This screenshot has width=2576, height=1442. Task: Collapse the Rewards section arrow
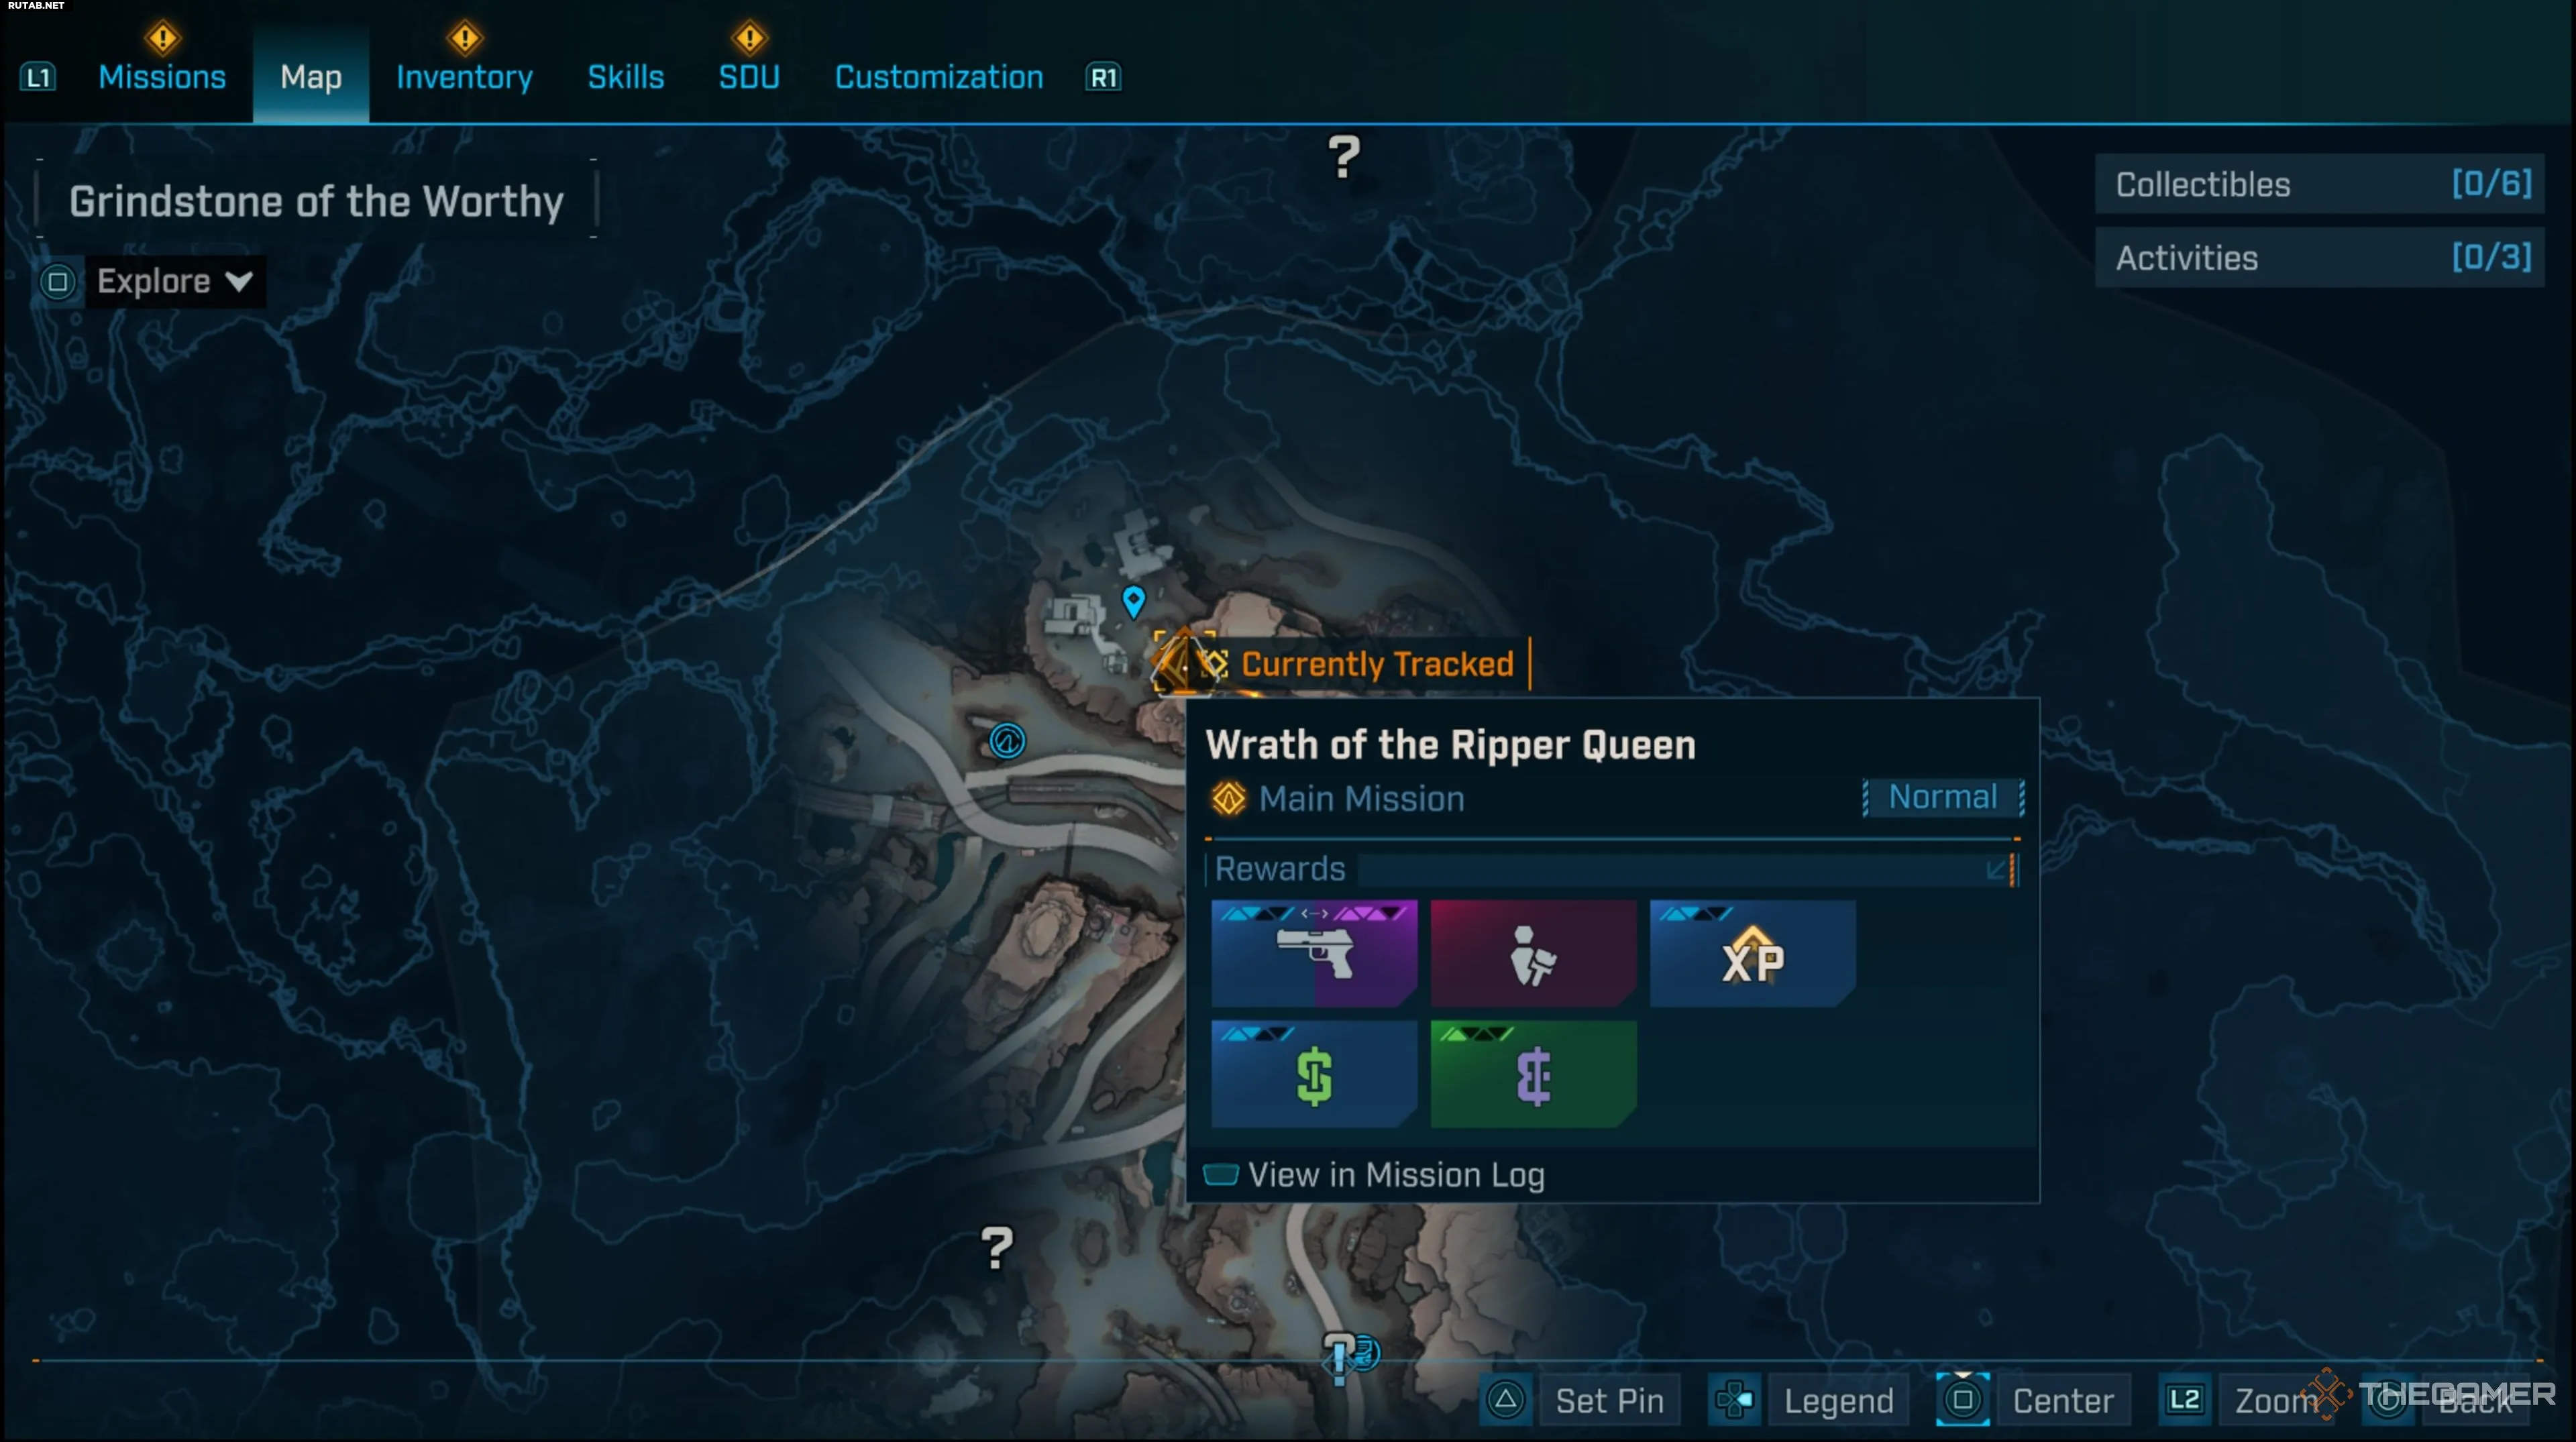click(1997, 869)
